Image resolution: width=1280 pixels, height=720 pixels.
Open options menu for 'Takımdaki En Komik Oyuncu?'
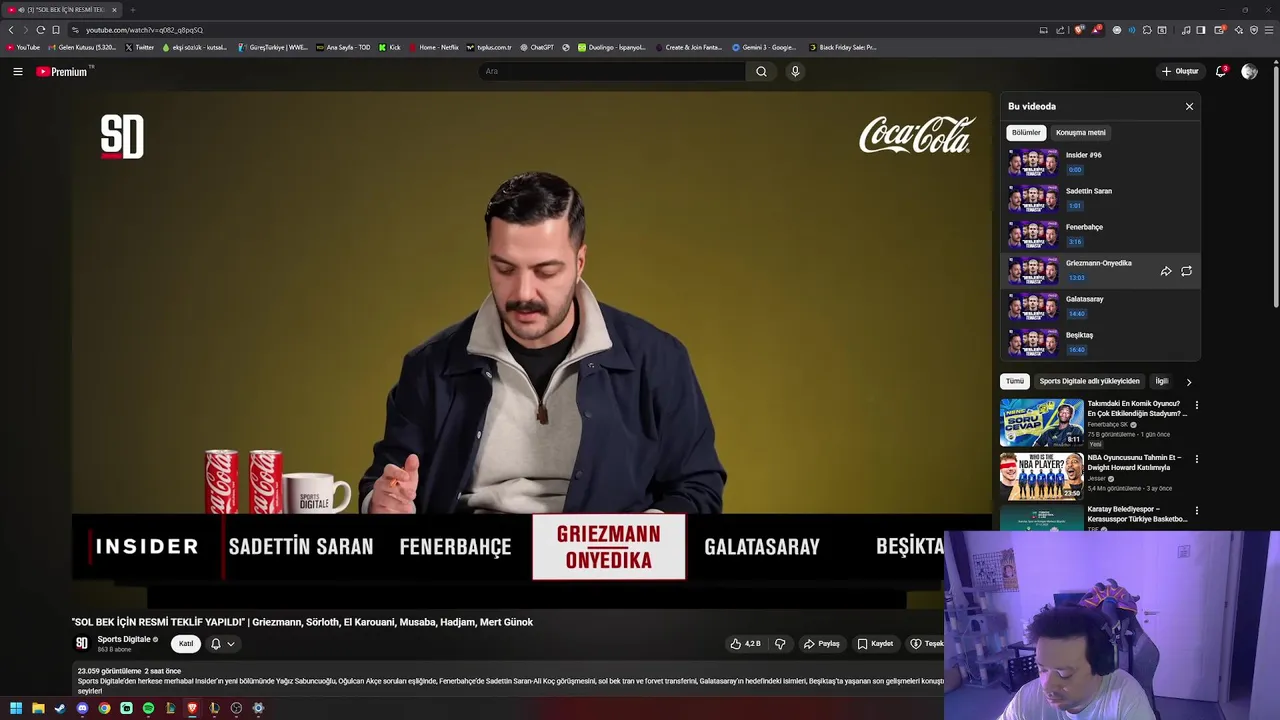pos(1196,405)
